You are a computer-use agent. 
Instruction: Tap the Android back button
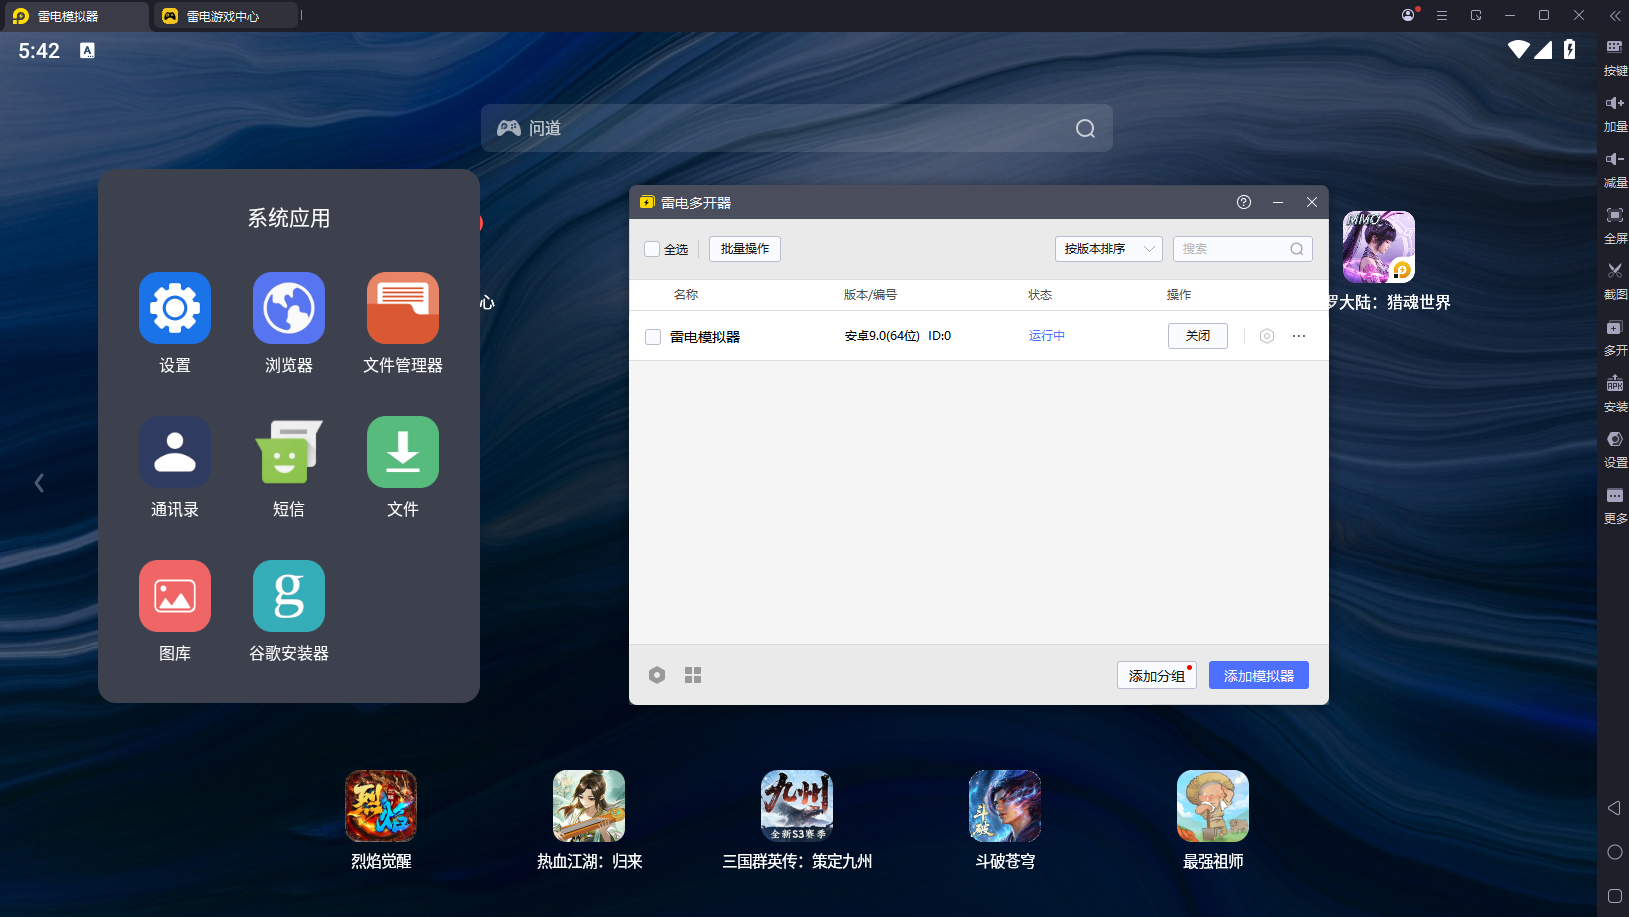pyautogui.click(x=1614, y=808)
